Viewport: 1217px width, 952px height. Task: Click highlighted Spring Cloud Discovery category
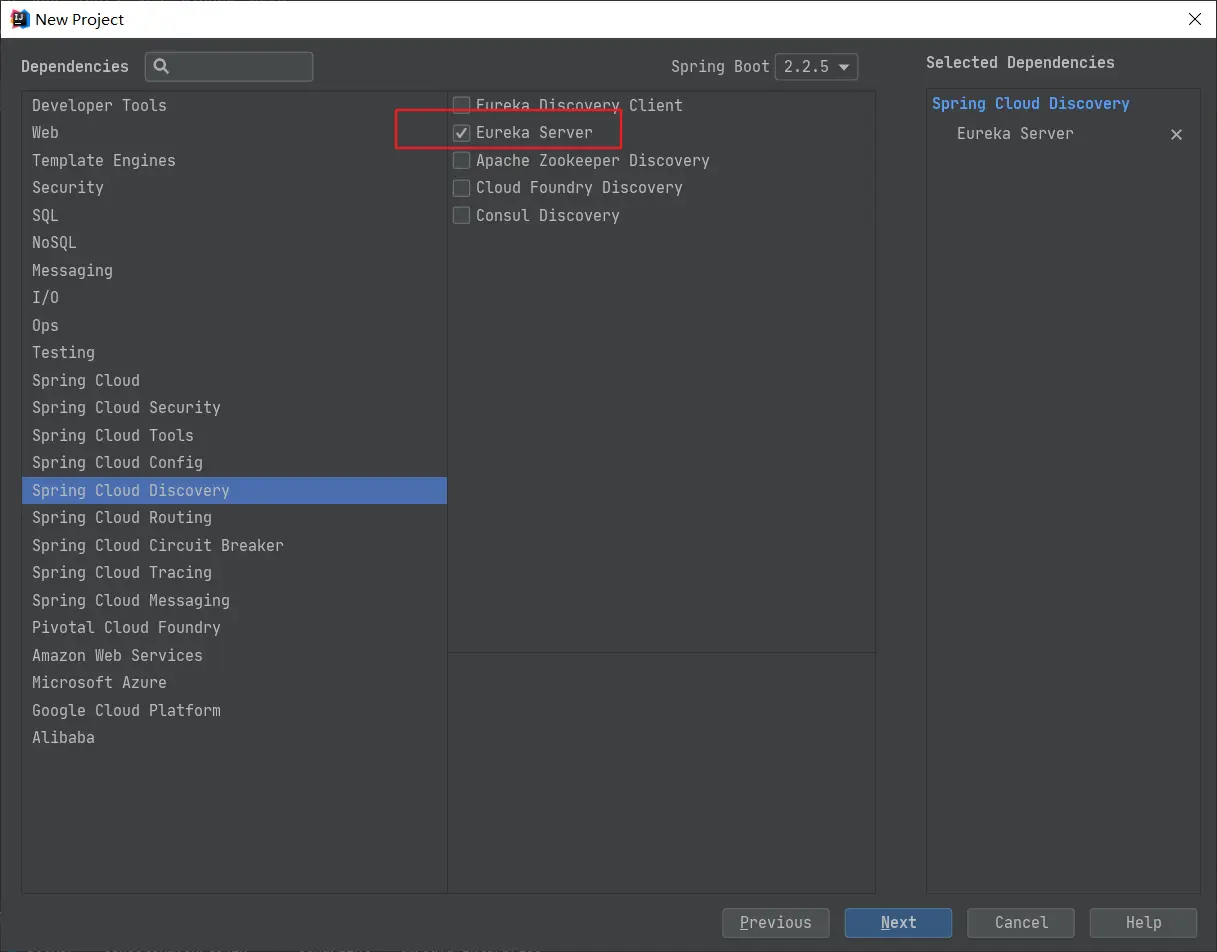tap(234, 490)
